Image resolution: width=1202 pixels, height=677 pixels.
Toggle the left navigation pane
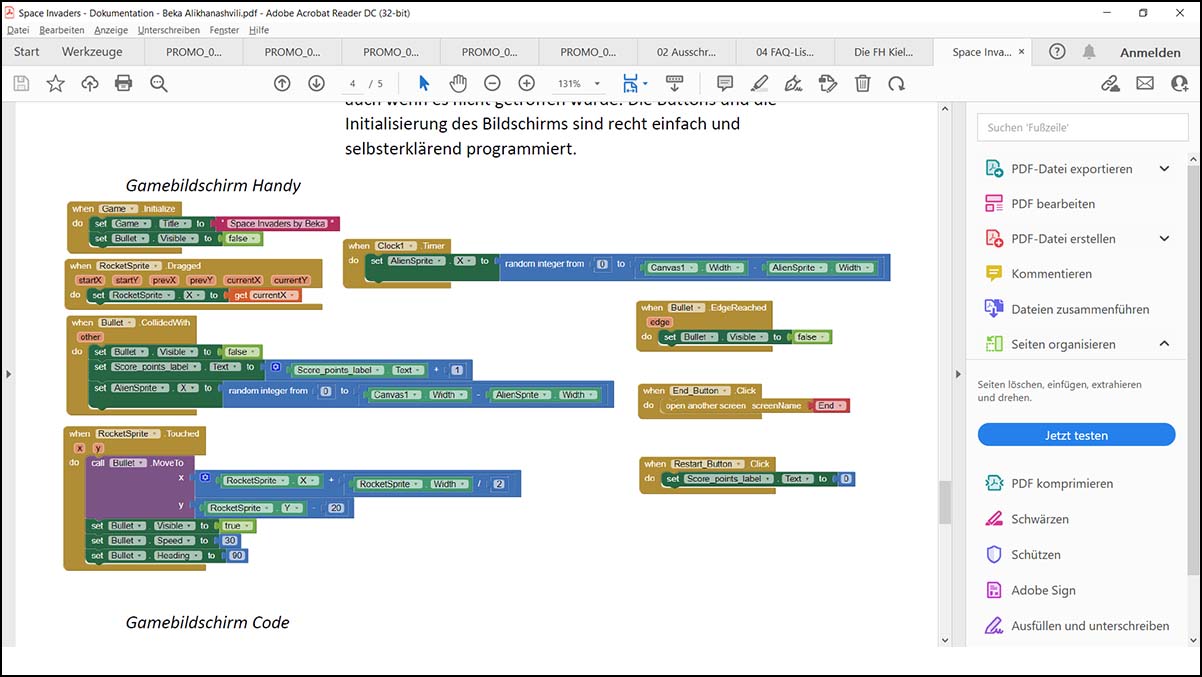[x=8, y=374]
